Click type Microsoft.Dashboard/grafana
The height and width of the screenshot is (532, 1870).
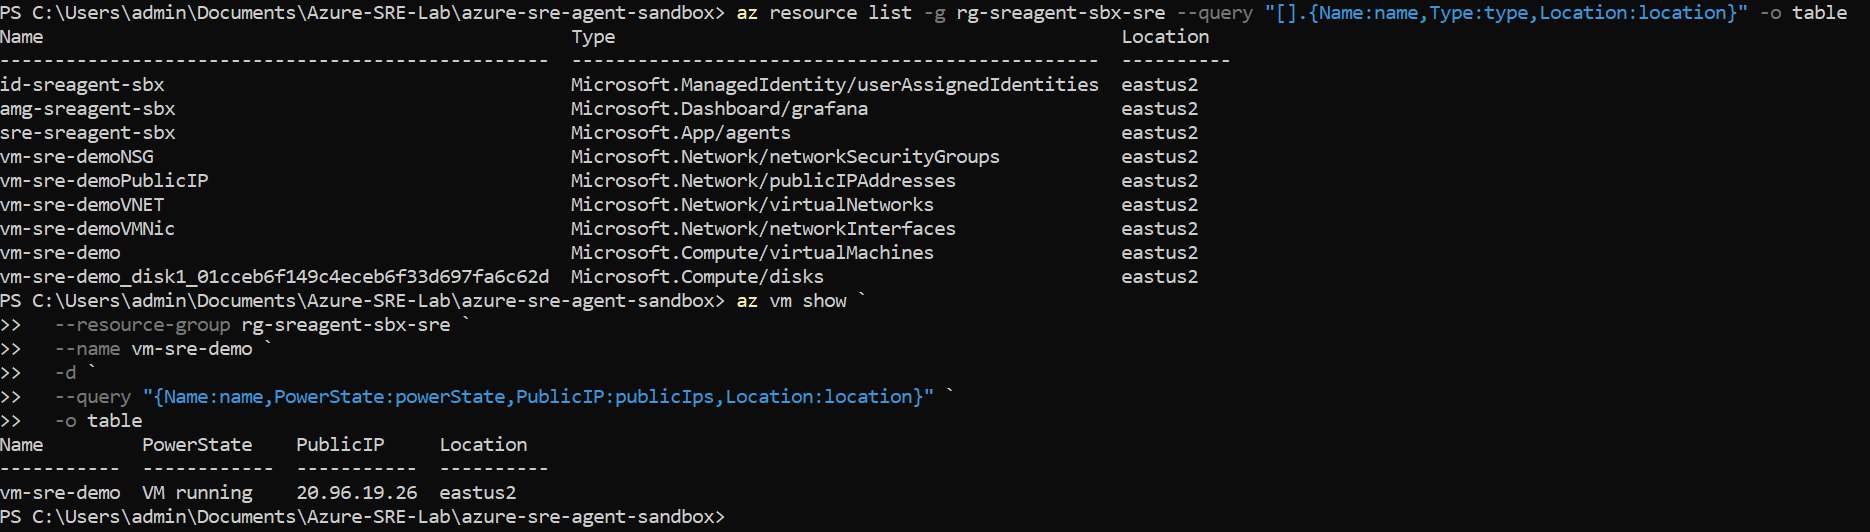tap(720, 109)
